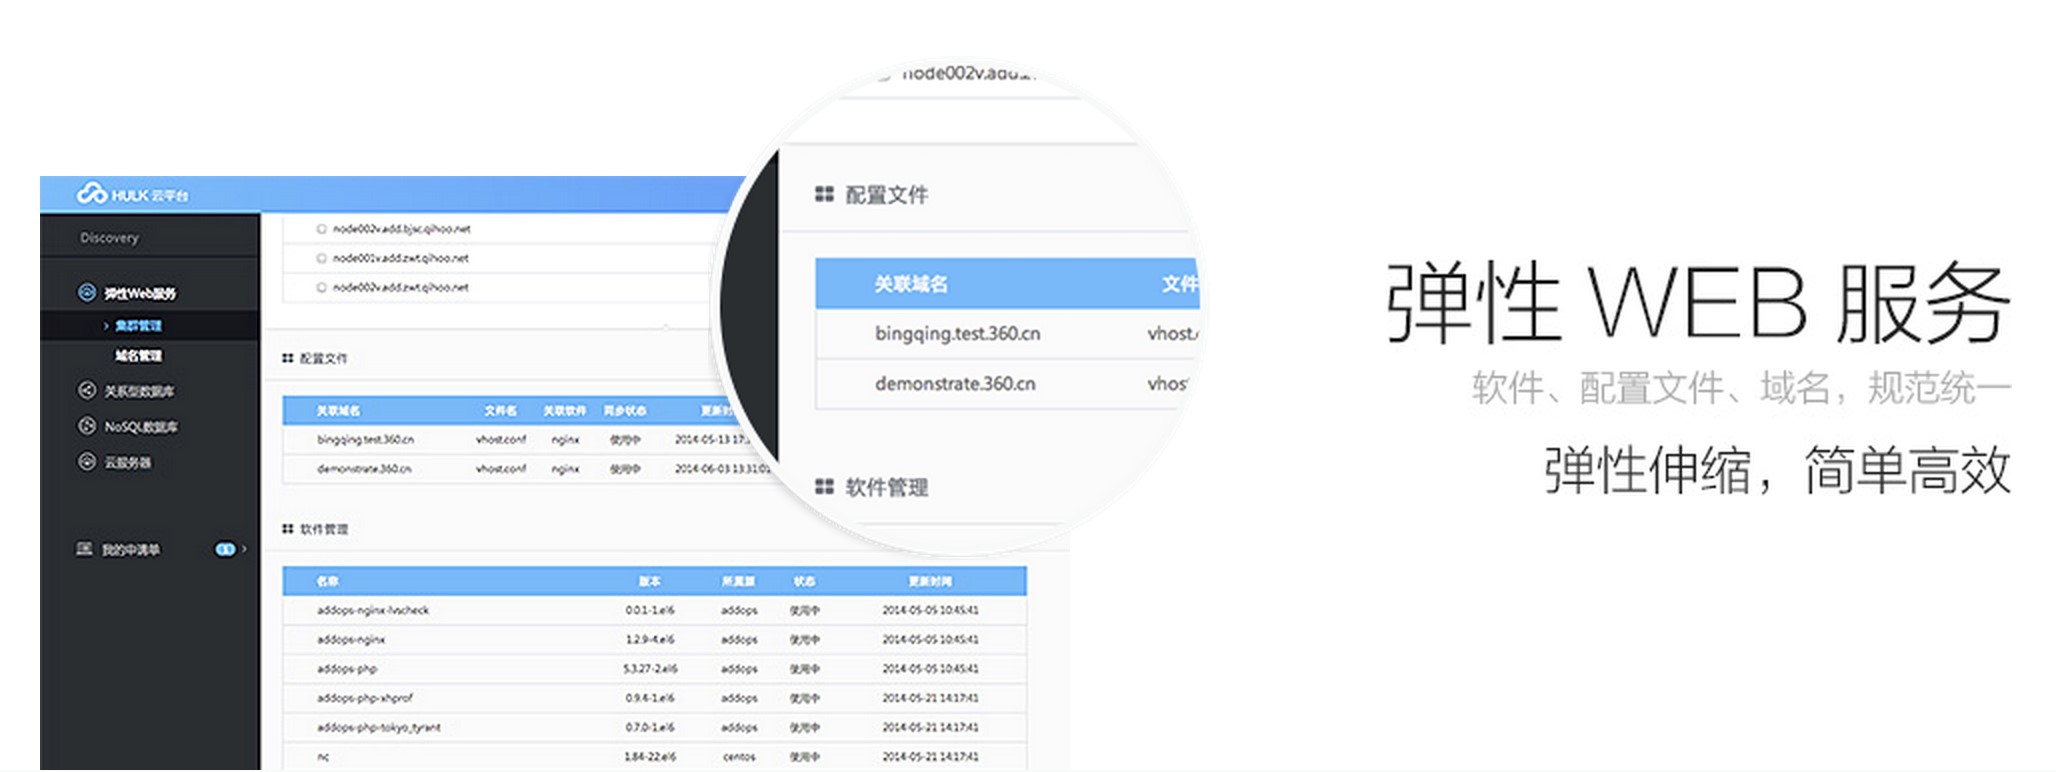The height and width of the screenshot is (772, 2056).
Task: Open the addops-php-xhprof software entry
Action: pos(364,698)
